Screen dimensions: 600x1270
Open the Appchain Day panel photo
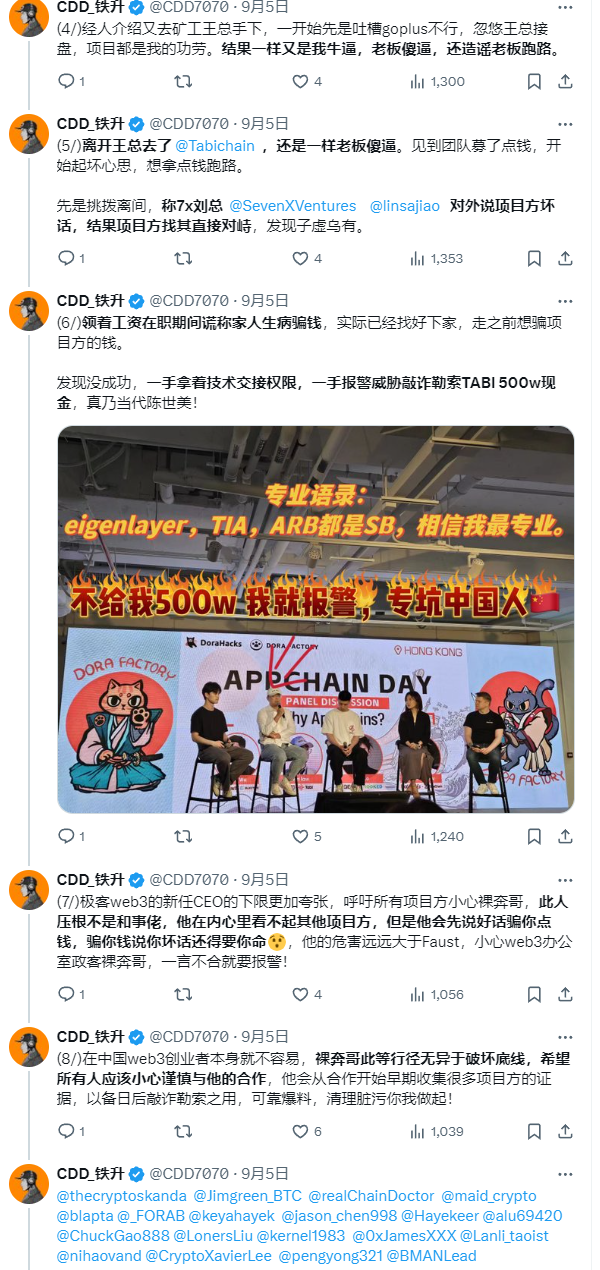point(315,620)
